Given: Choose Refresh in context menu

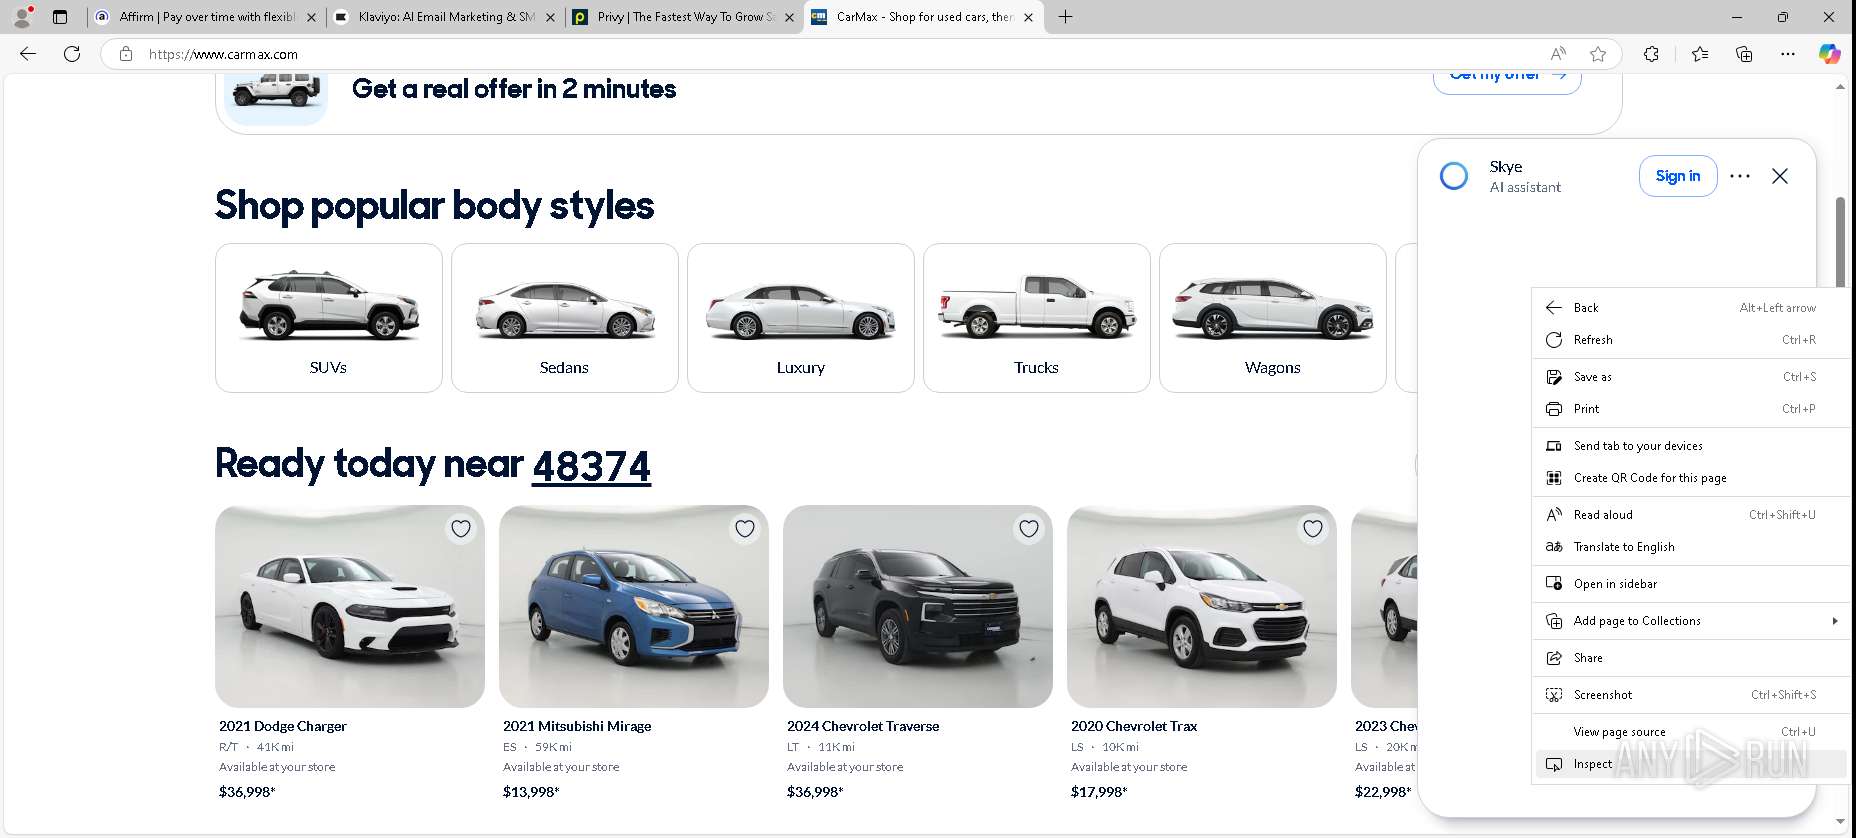Looking at the screenshot, I should (x=1690, y=340).
